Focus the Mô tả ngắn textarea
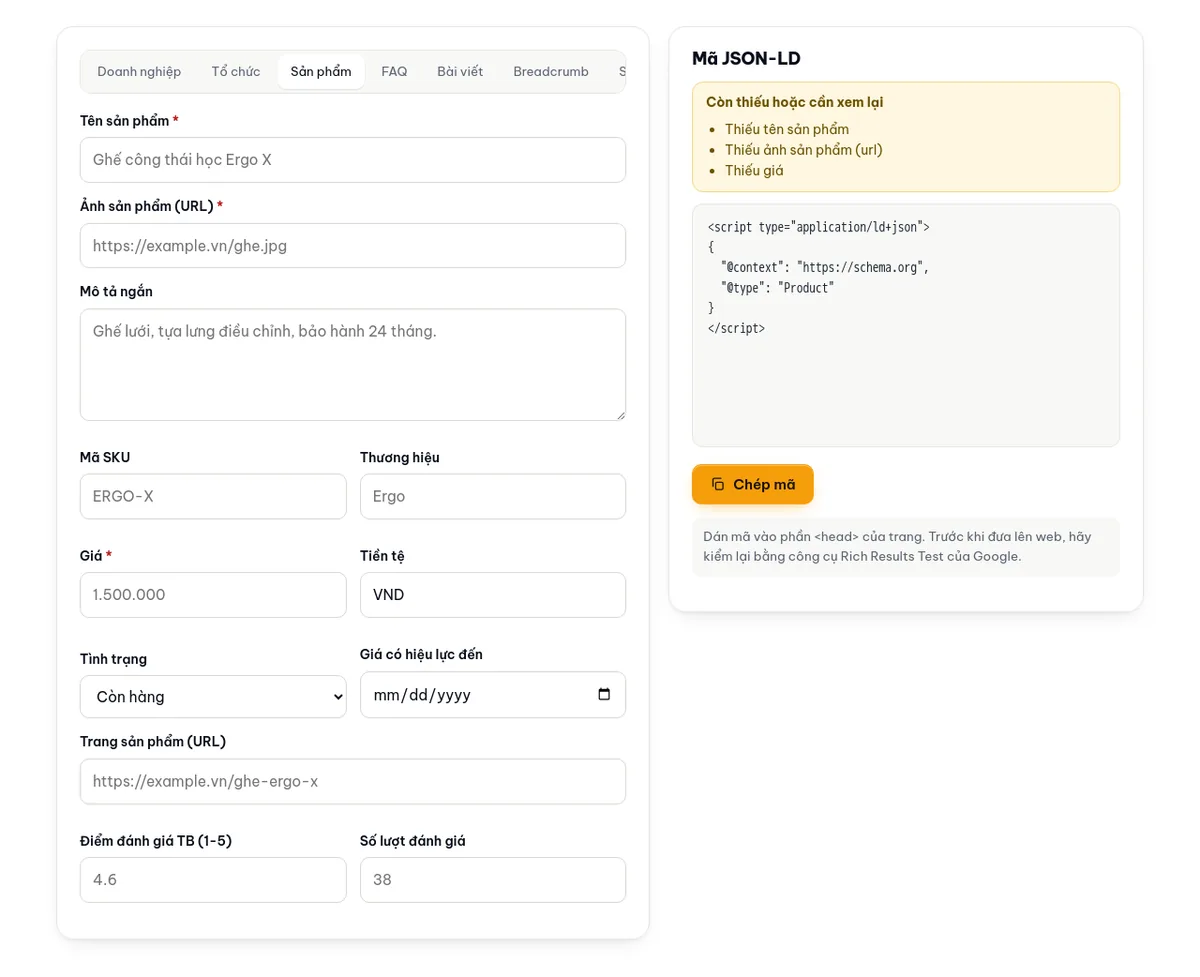 pos(353,364)
